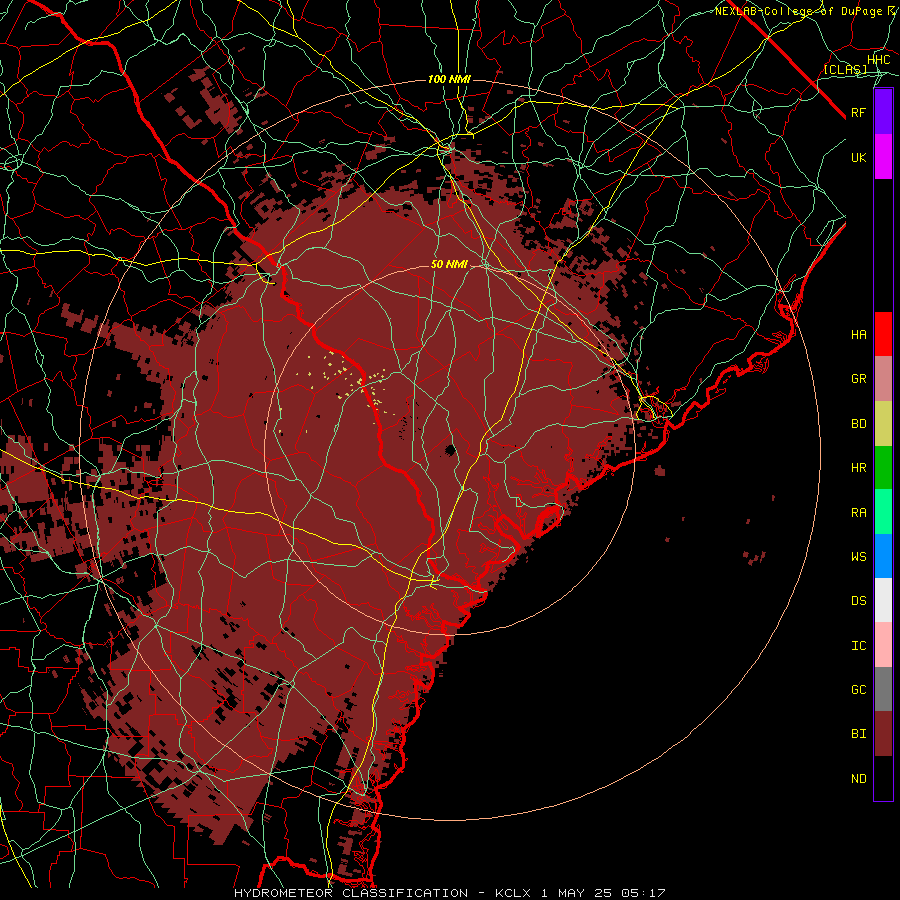Pick the DS white legend swatch
This screenshot has width=900, height=900.
point(883,600)
